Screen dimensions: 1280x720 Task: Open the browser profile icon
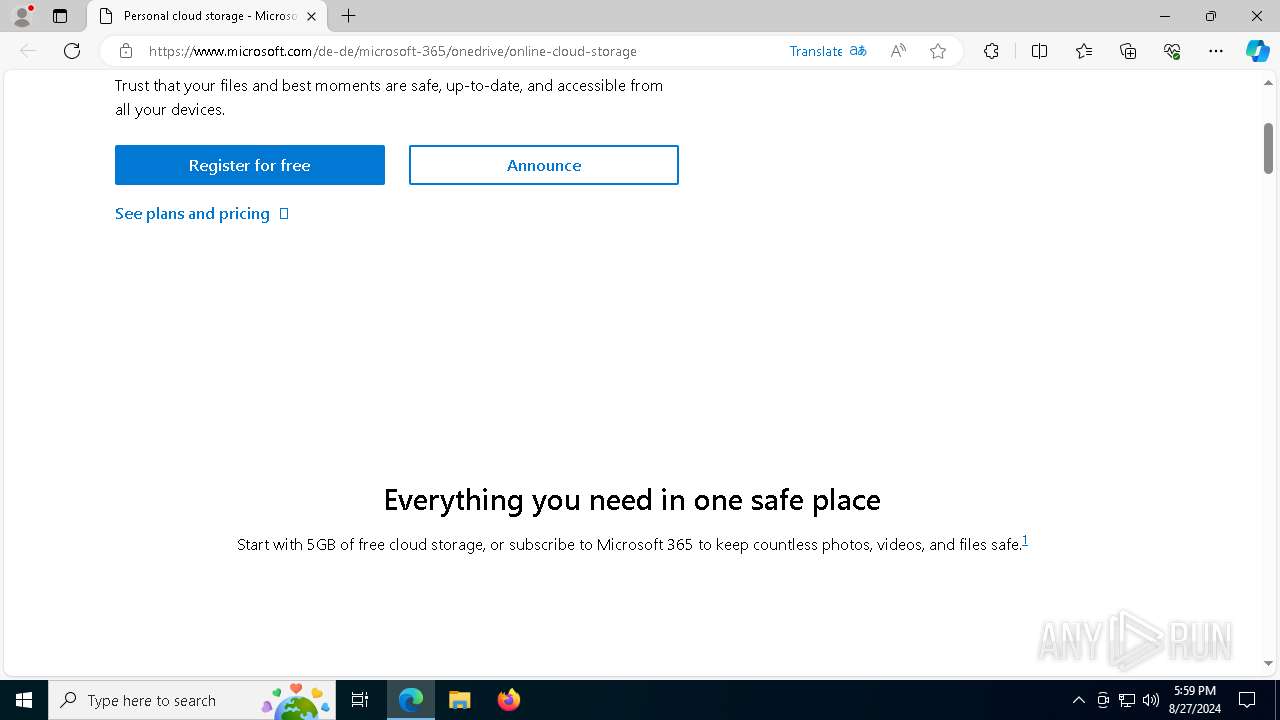(22, 16)
